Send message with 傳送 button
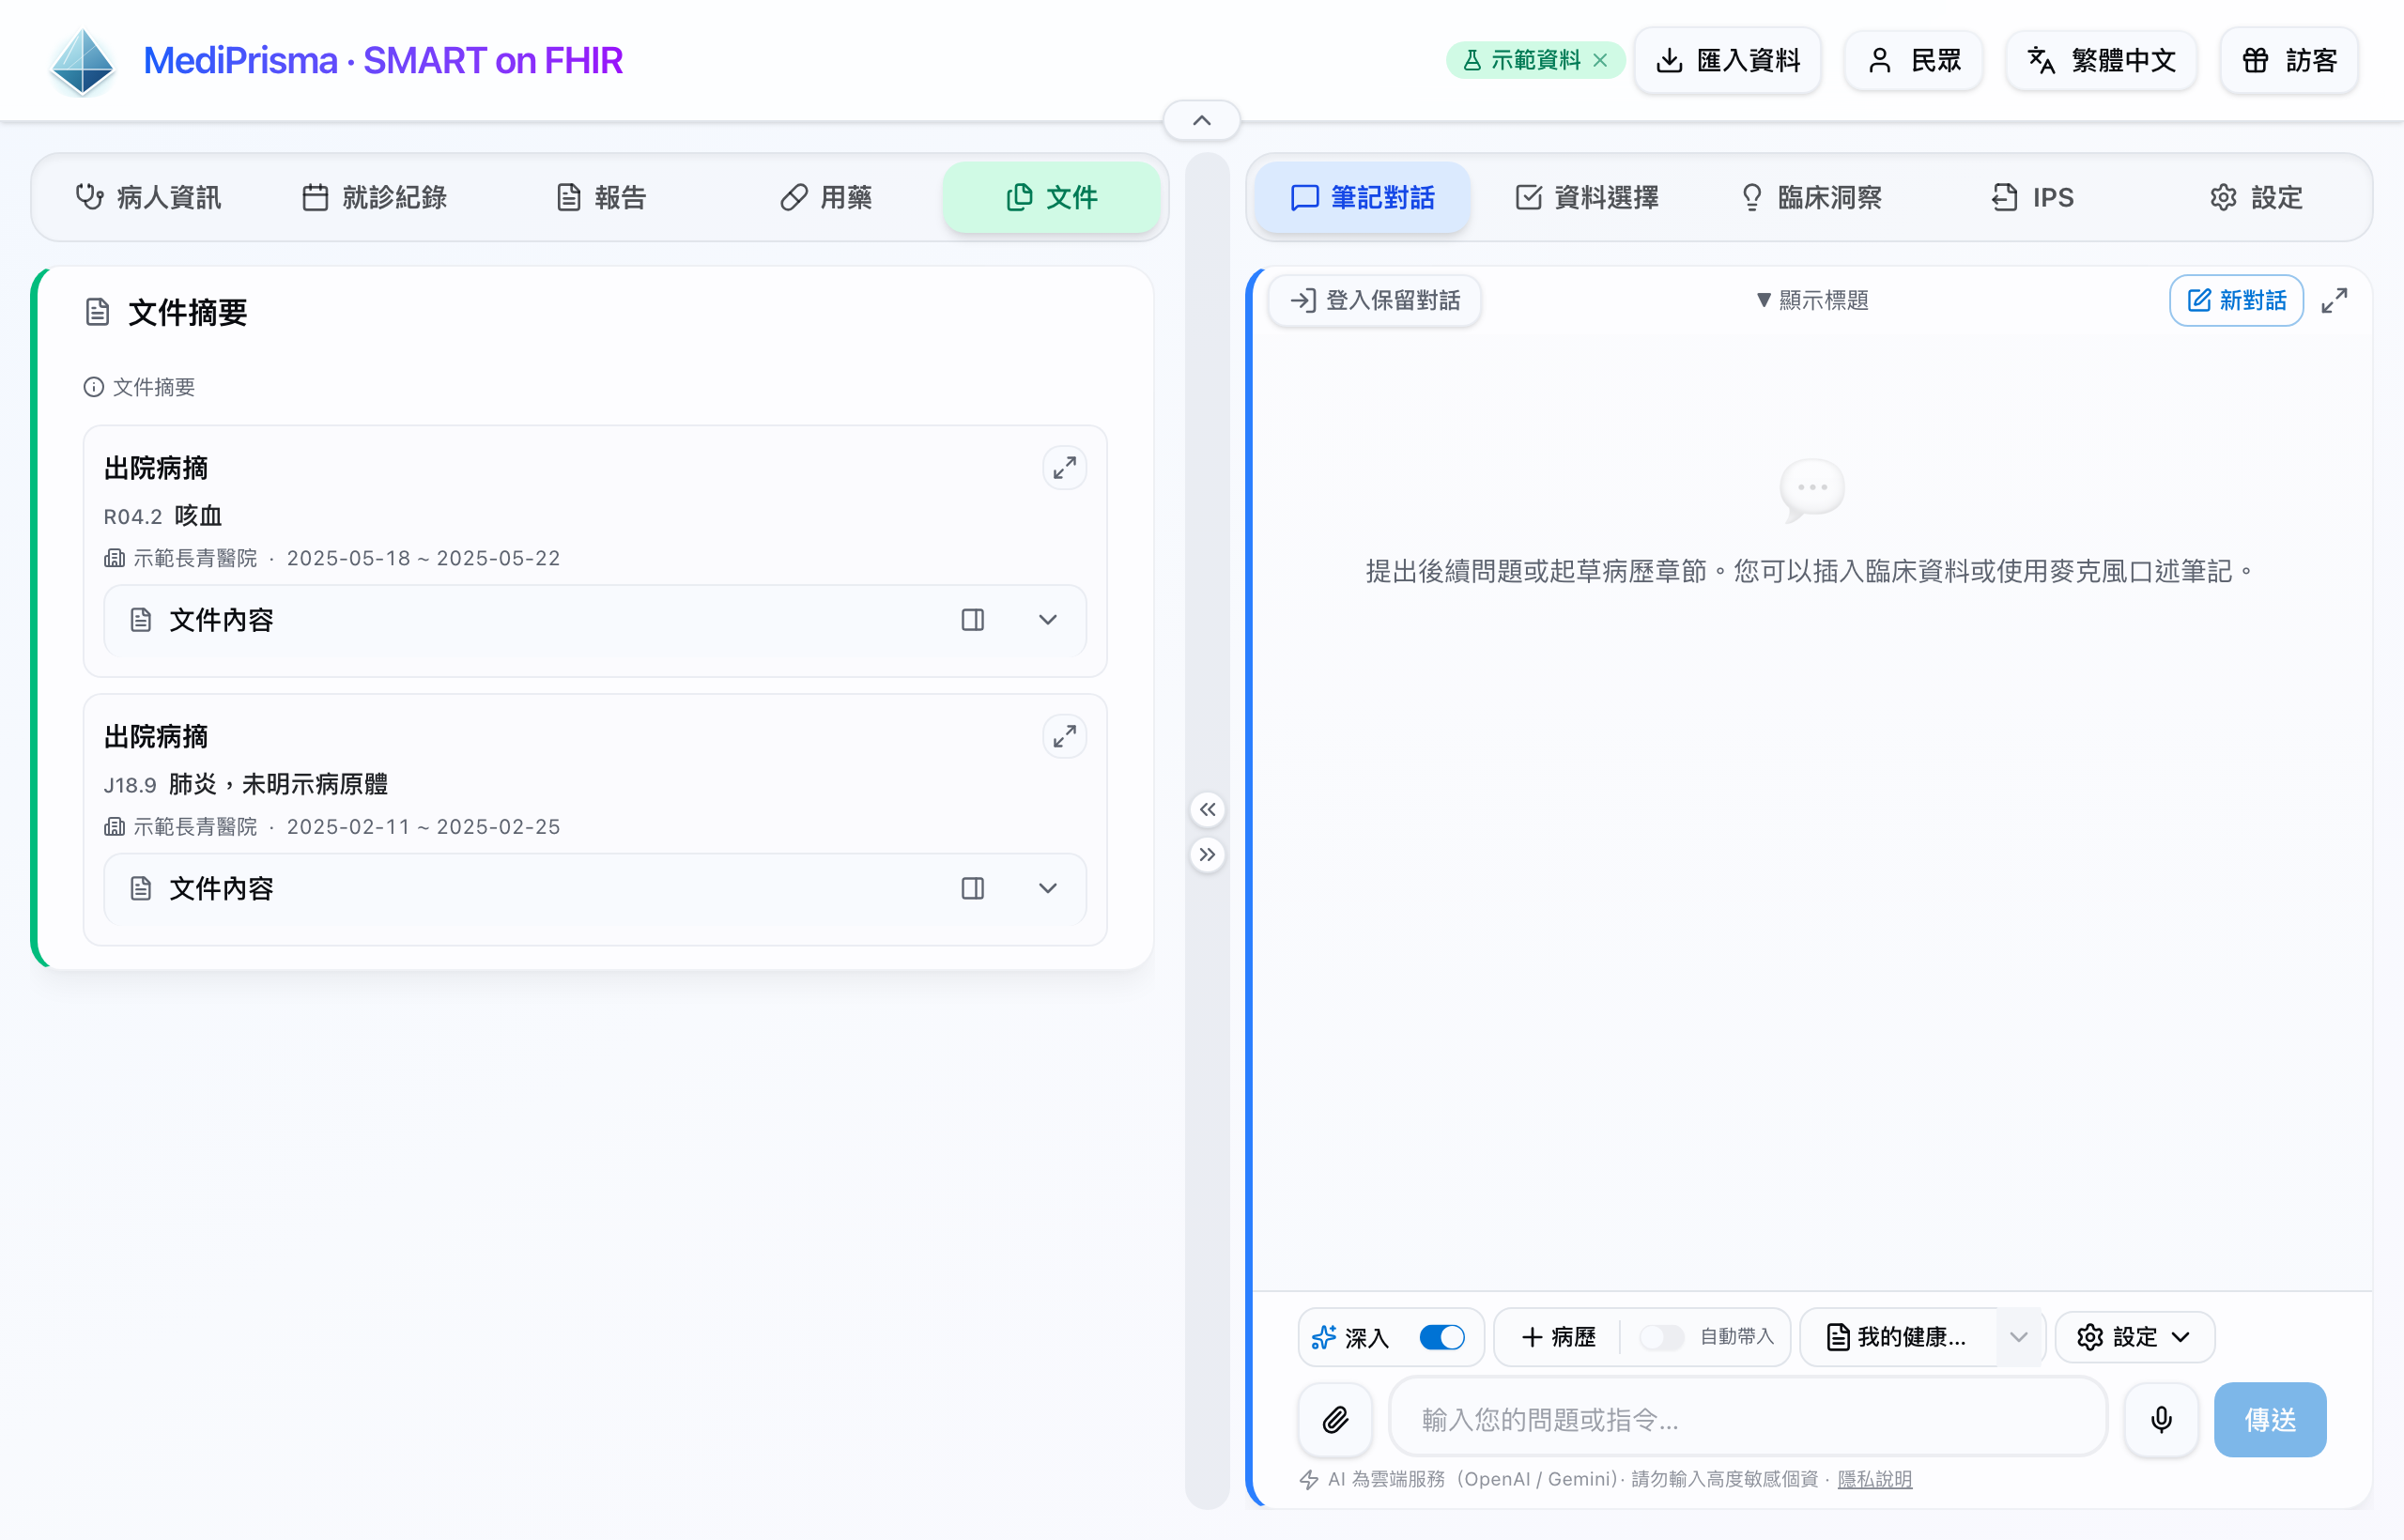 point(2270,1419)
